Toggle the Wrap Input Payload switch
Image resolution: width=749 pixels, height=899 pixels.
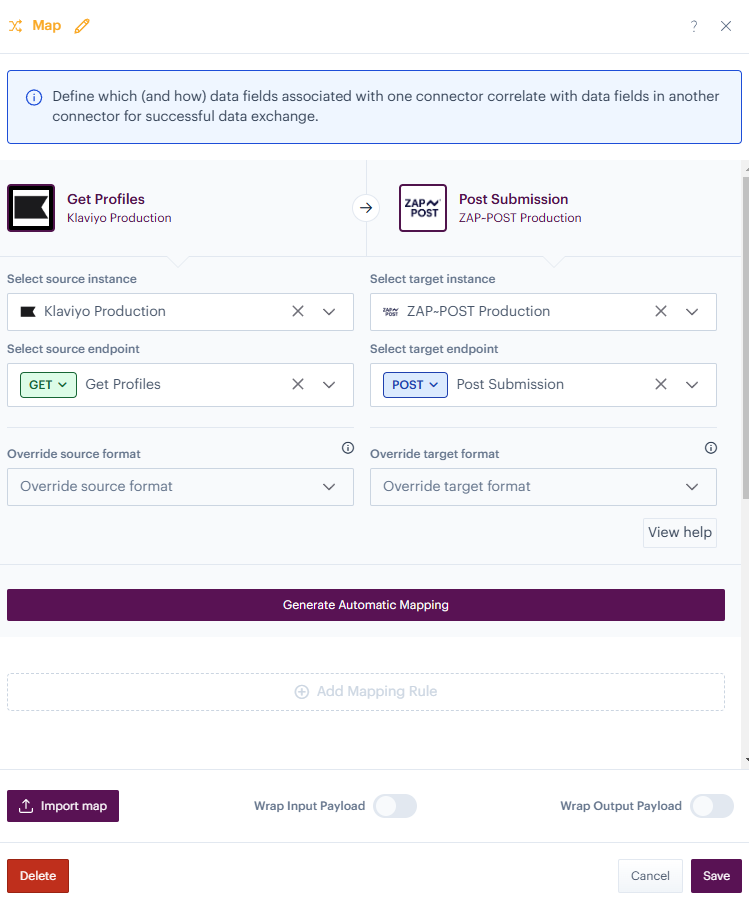(x=395, y=806)
